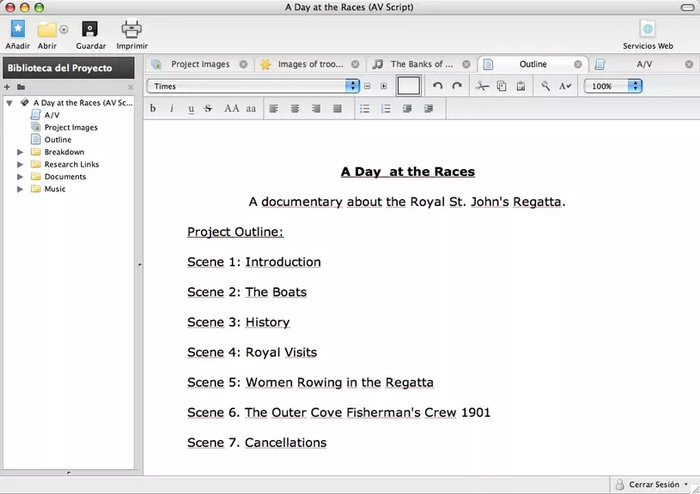Redo the last edit

point(457,86)
